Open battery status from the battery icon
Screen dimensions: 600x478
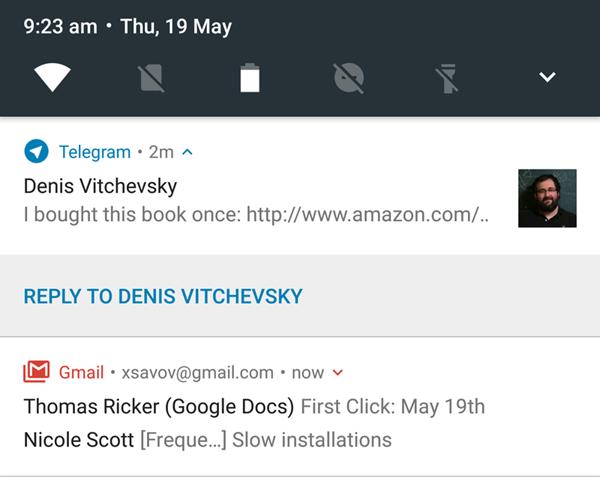250,77
